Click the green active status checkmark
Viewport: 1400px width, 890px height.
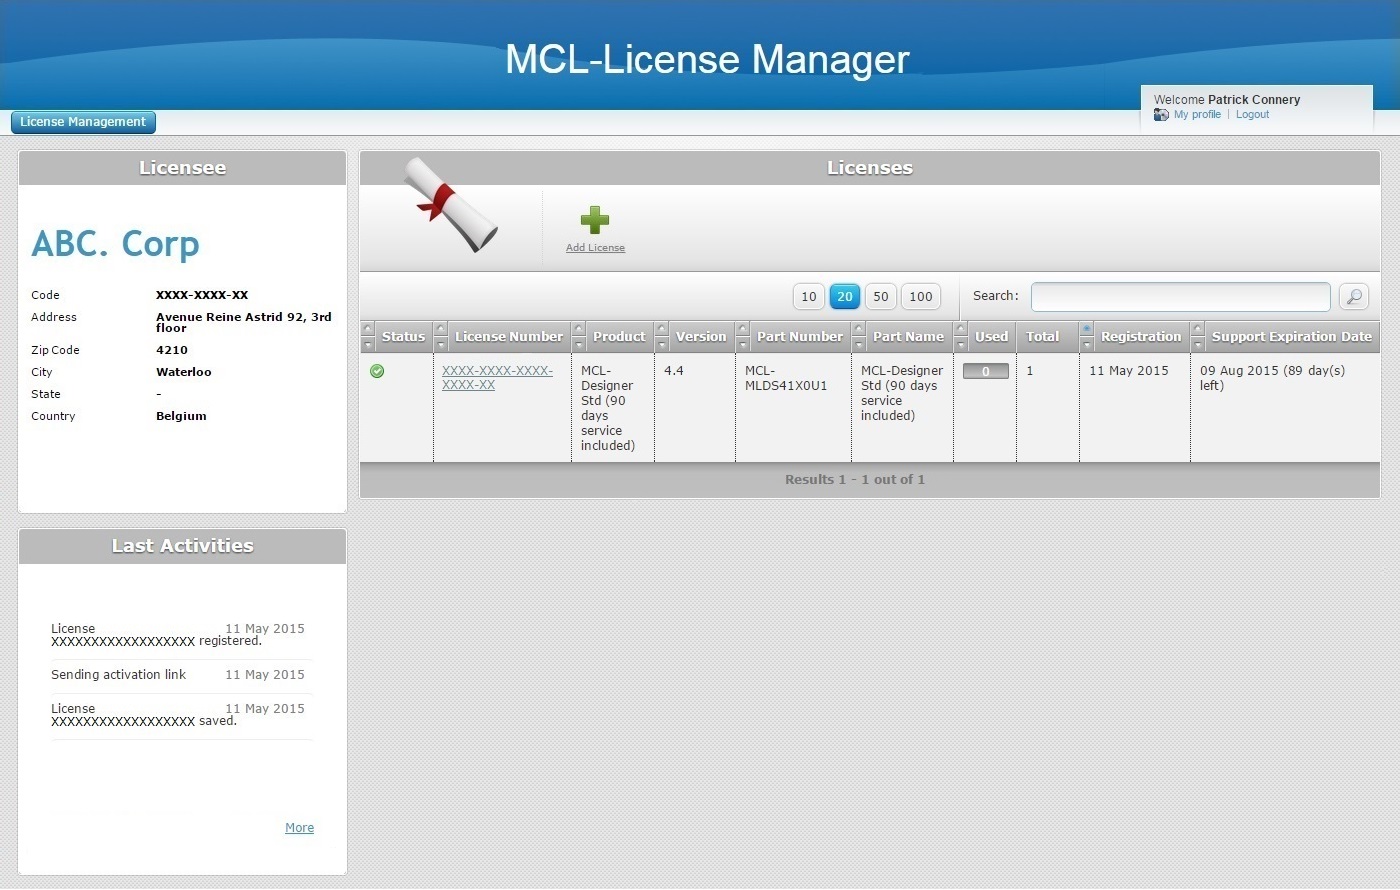pyautogui.click(x=377, y=371)
